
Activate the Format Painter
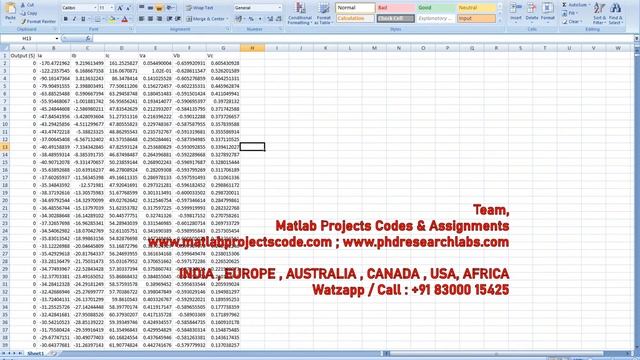pyautogui.click(x=38, y=21)
